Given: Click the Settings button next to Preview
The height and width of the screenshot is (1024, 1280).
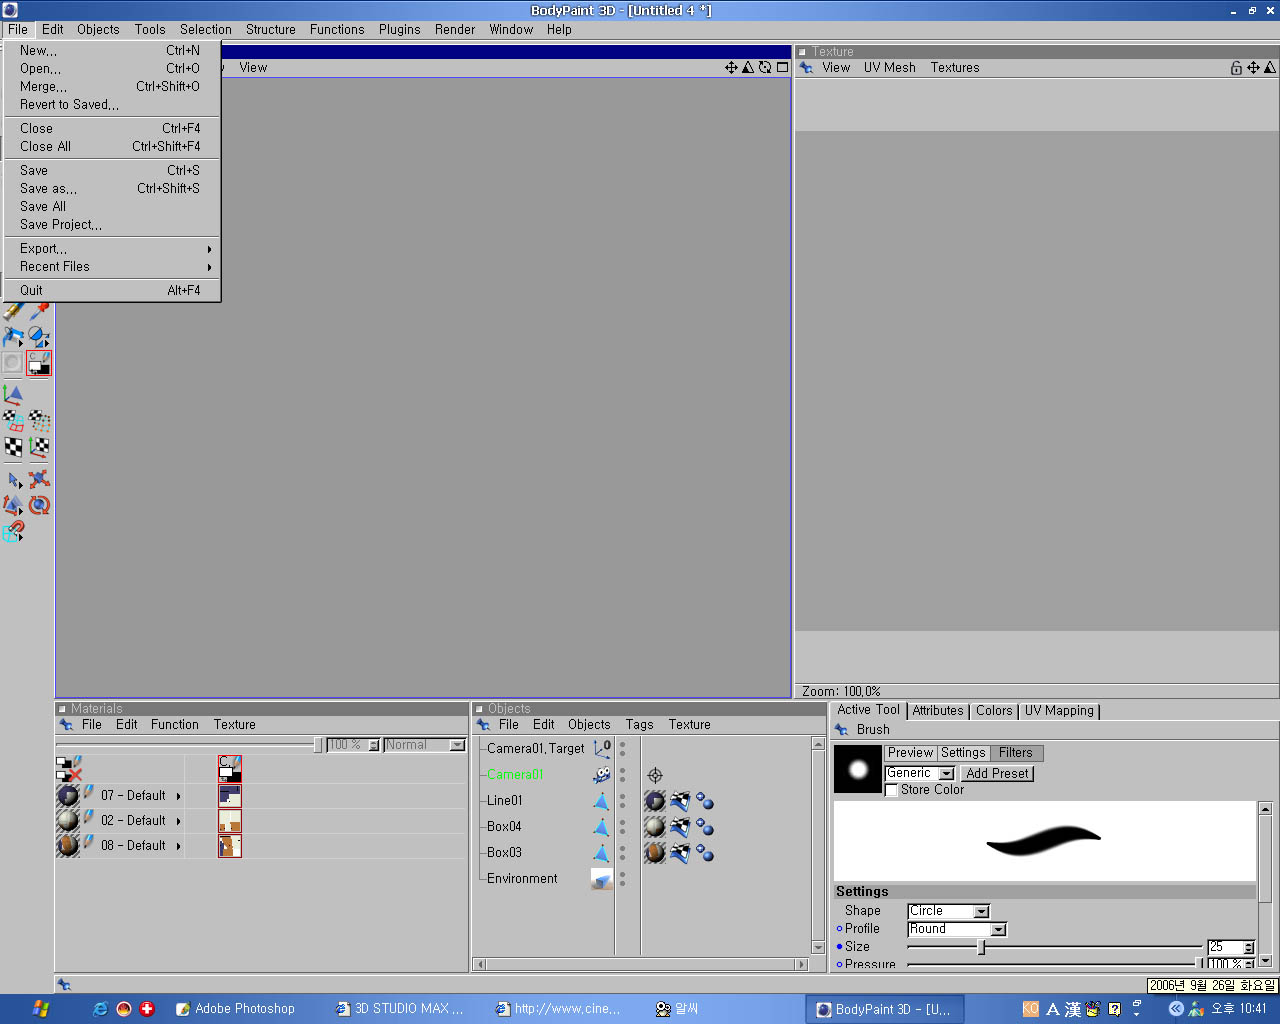Looking at the screenshot, I should pyautogui.click(x=963, y=753).
